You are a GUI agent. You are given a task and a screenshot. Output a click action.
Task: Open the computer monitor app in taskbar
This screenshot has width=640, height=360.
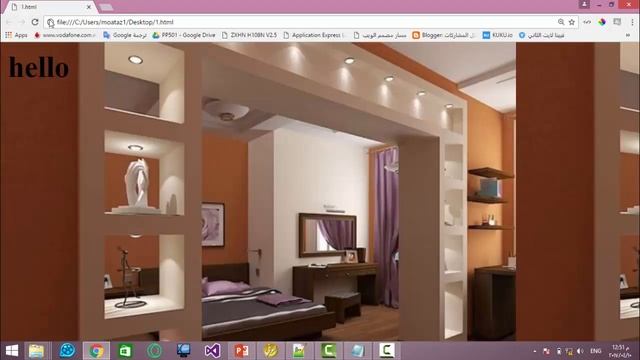pos(183,351)
